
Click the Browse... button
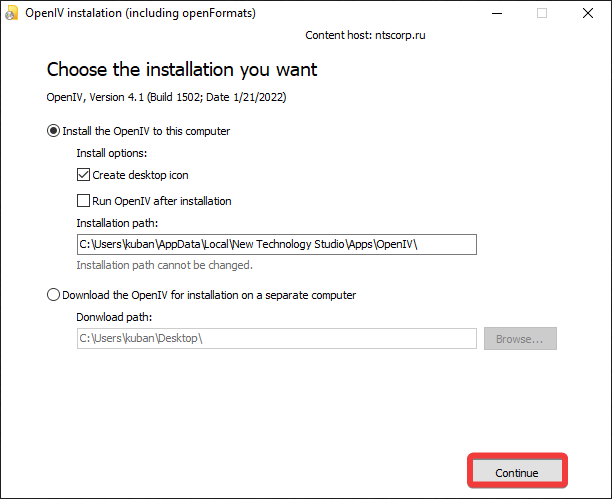point(520,339)
